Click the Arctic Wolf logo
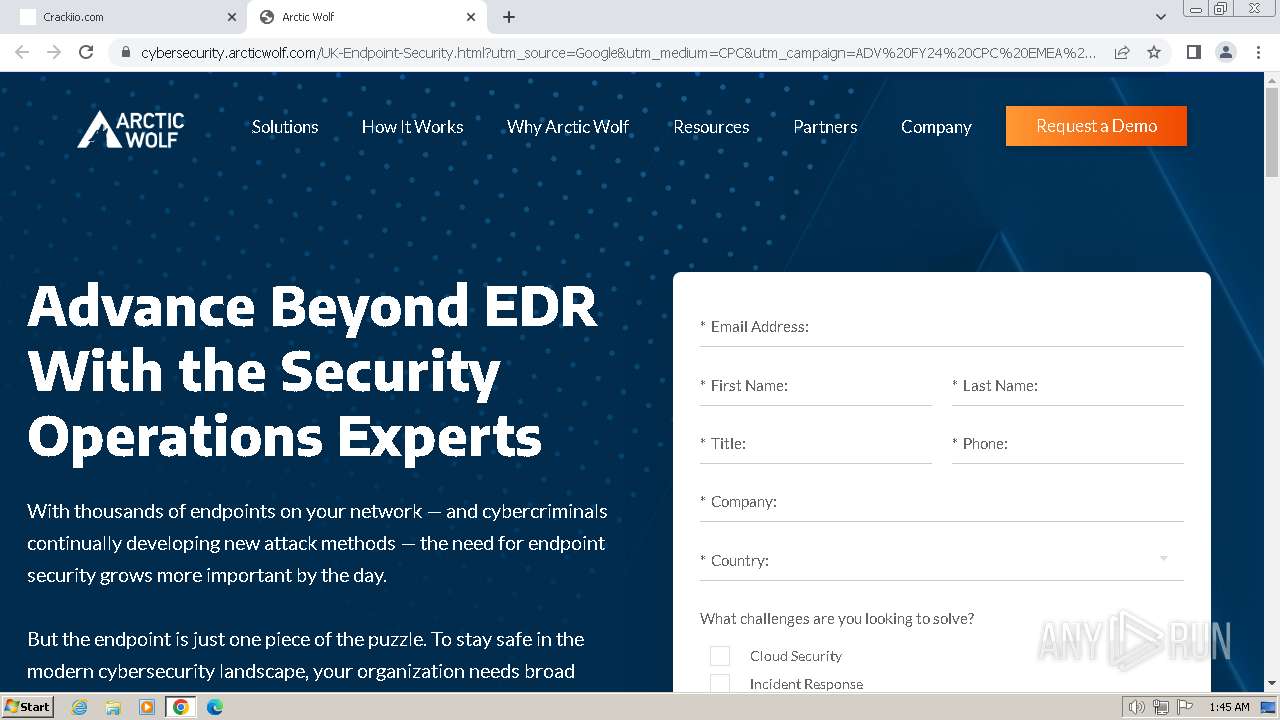The image size is (1280, 720). tap(131, 129)
